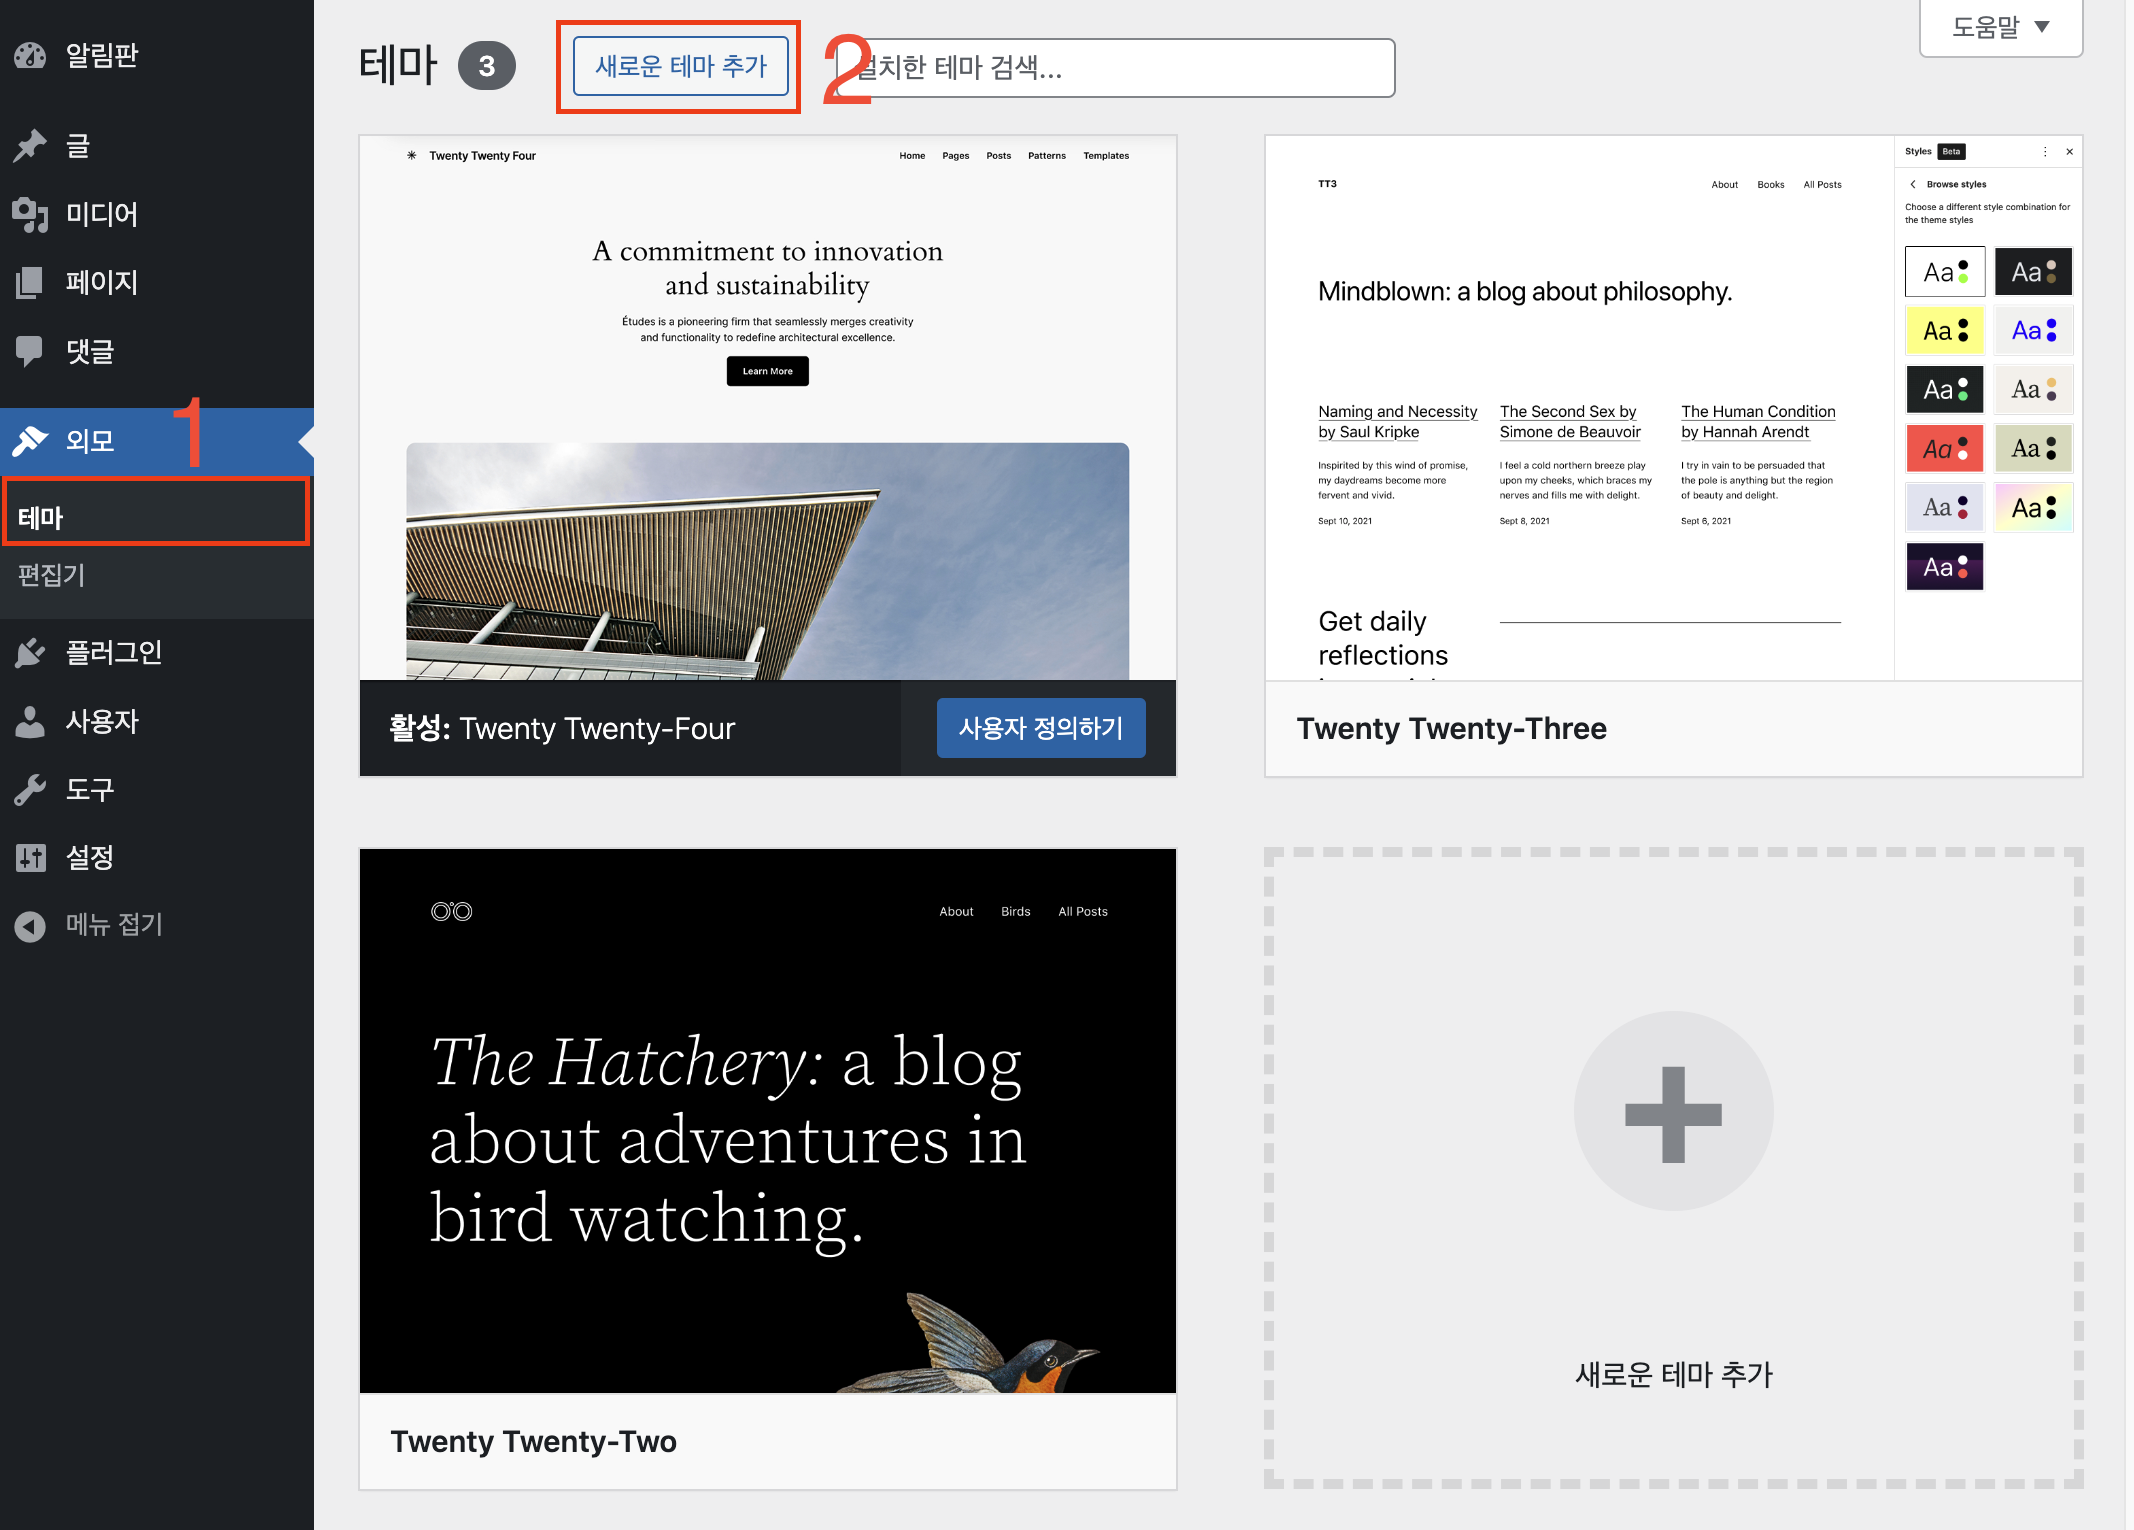Collapse the sidebar with the 메뉴 접기 arrow
This screenshot has width=2134, height=1530.
tap(30, 925)
